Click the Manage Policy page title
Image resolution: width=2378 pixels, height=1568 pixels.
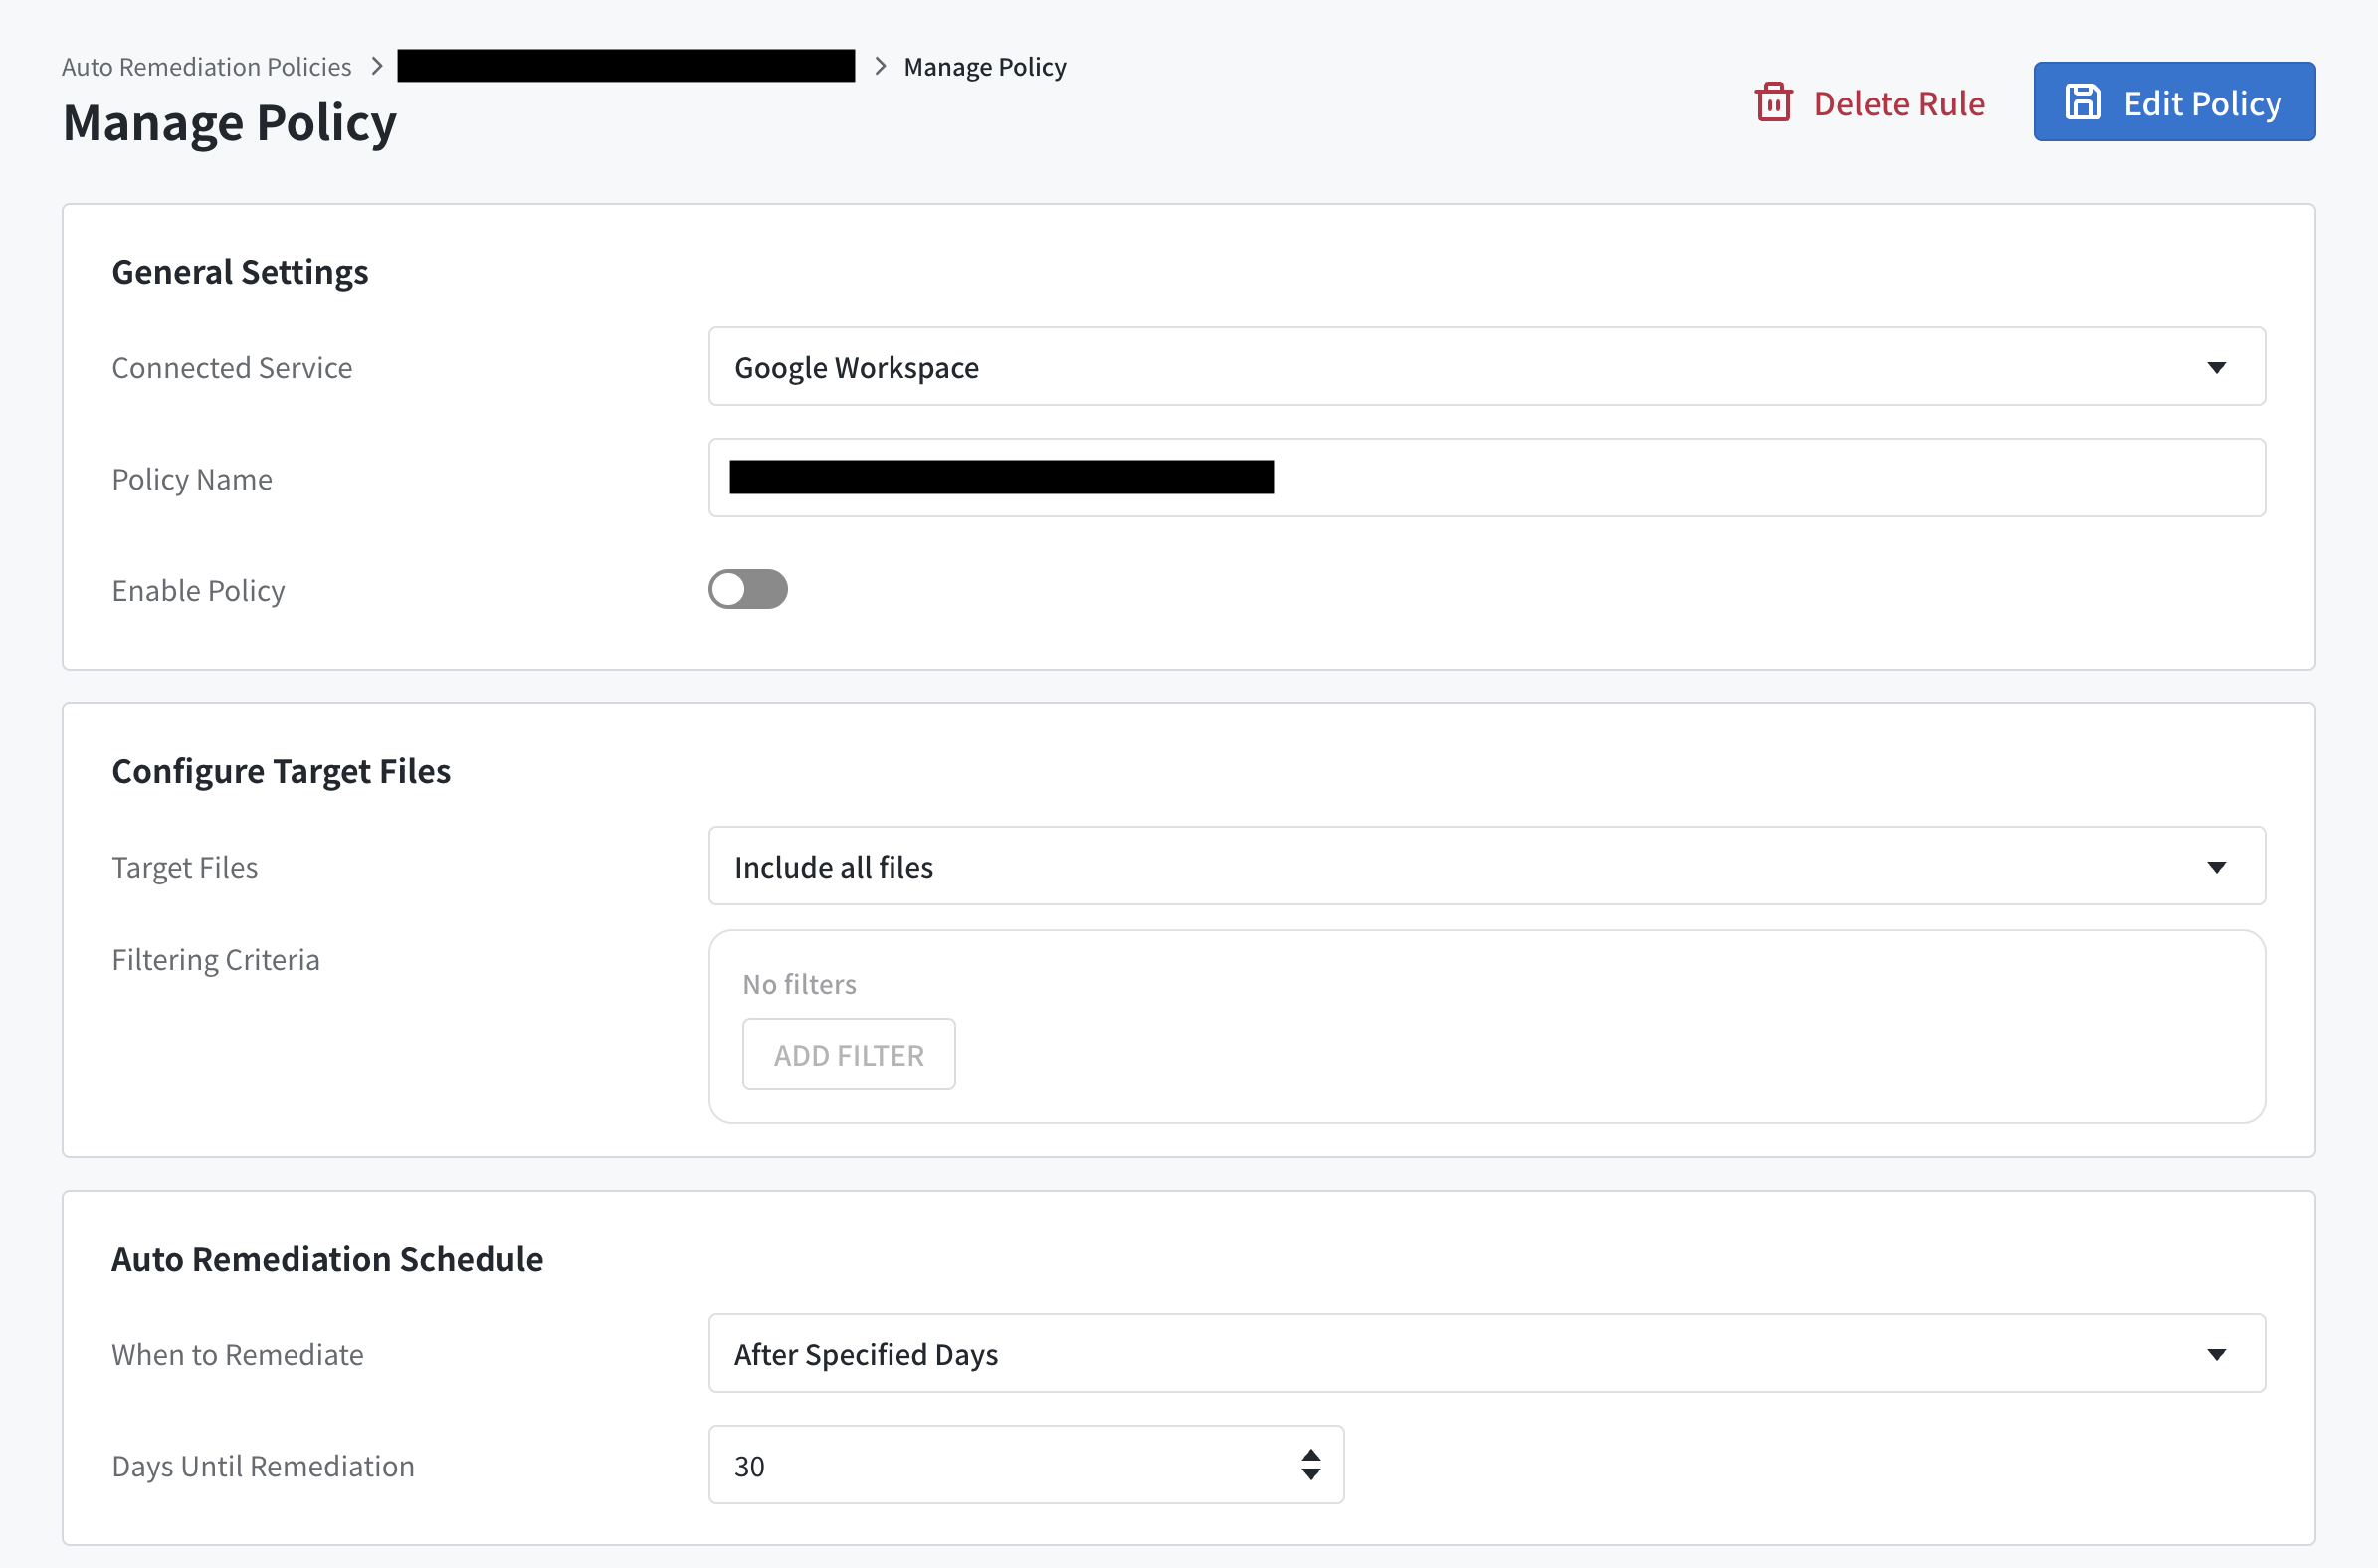tap(230, 124)
